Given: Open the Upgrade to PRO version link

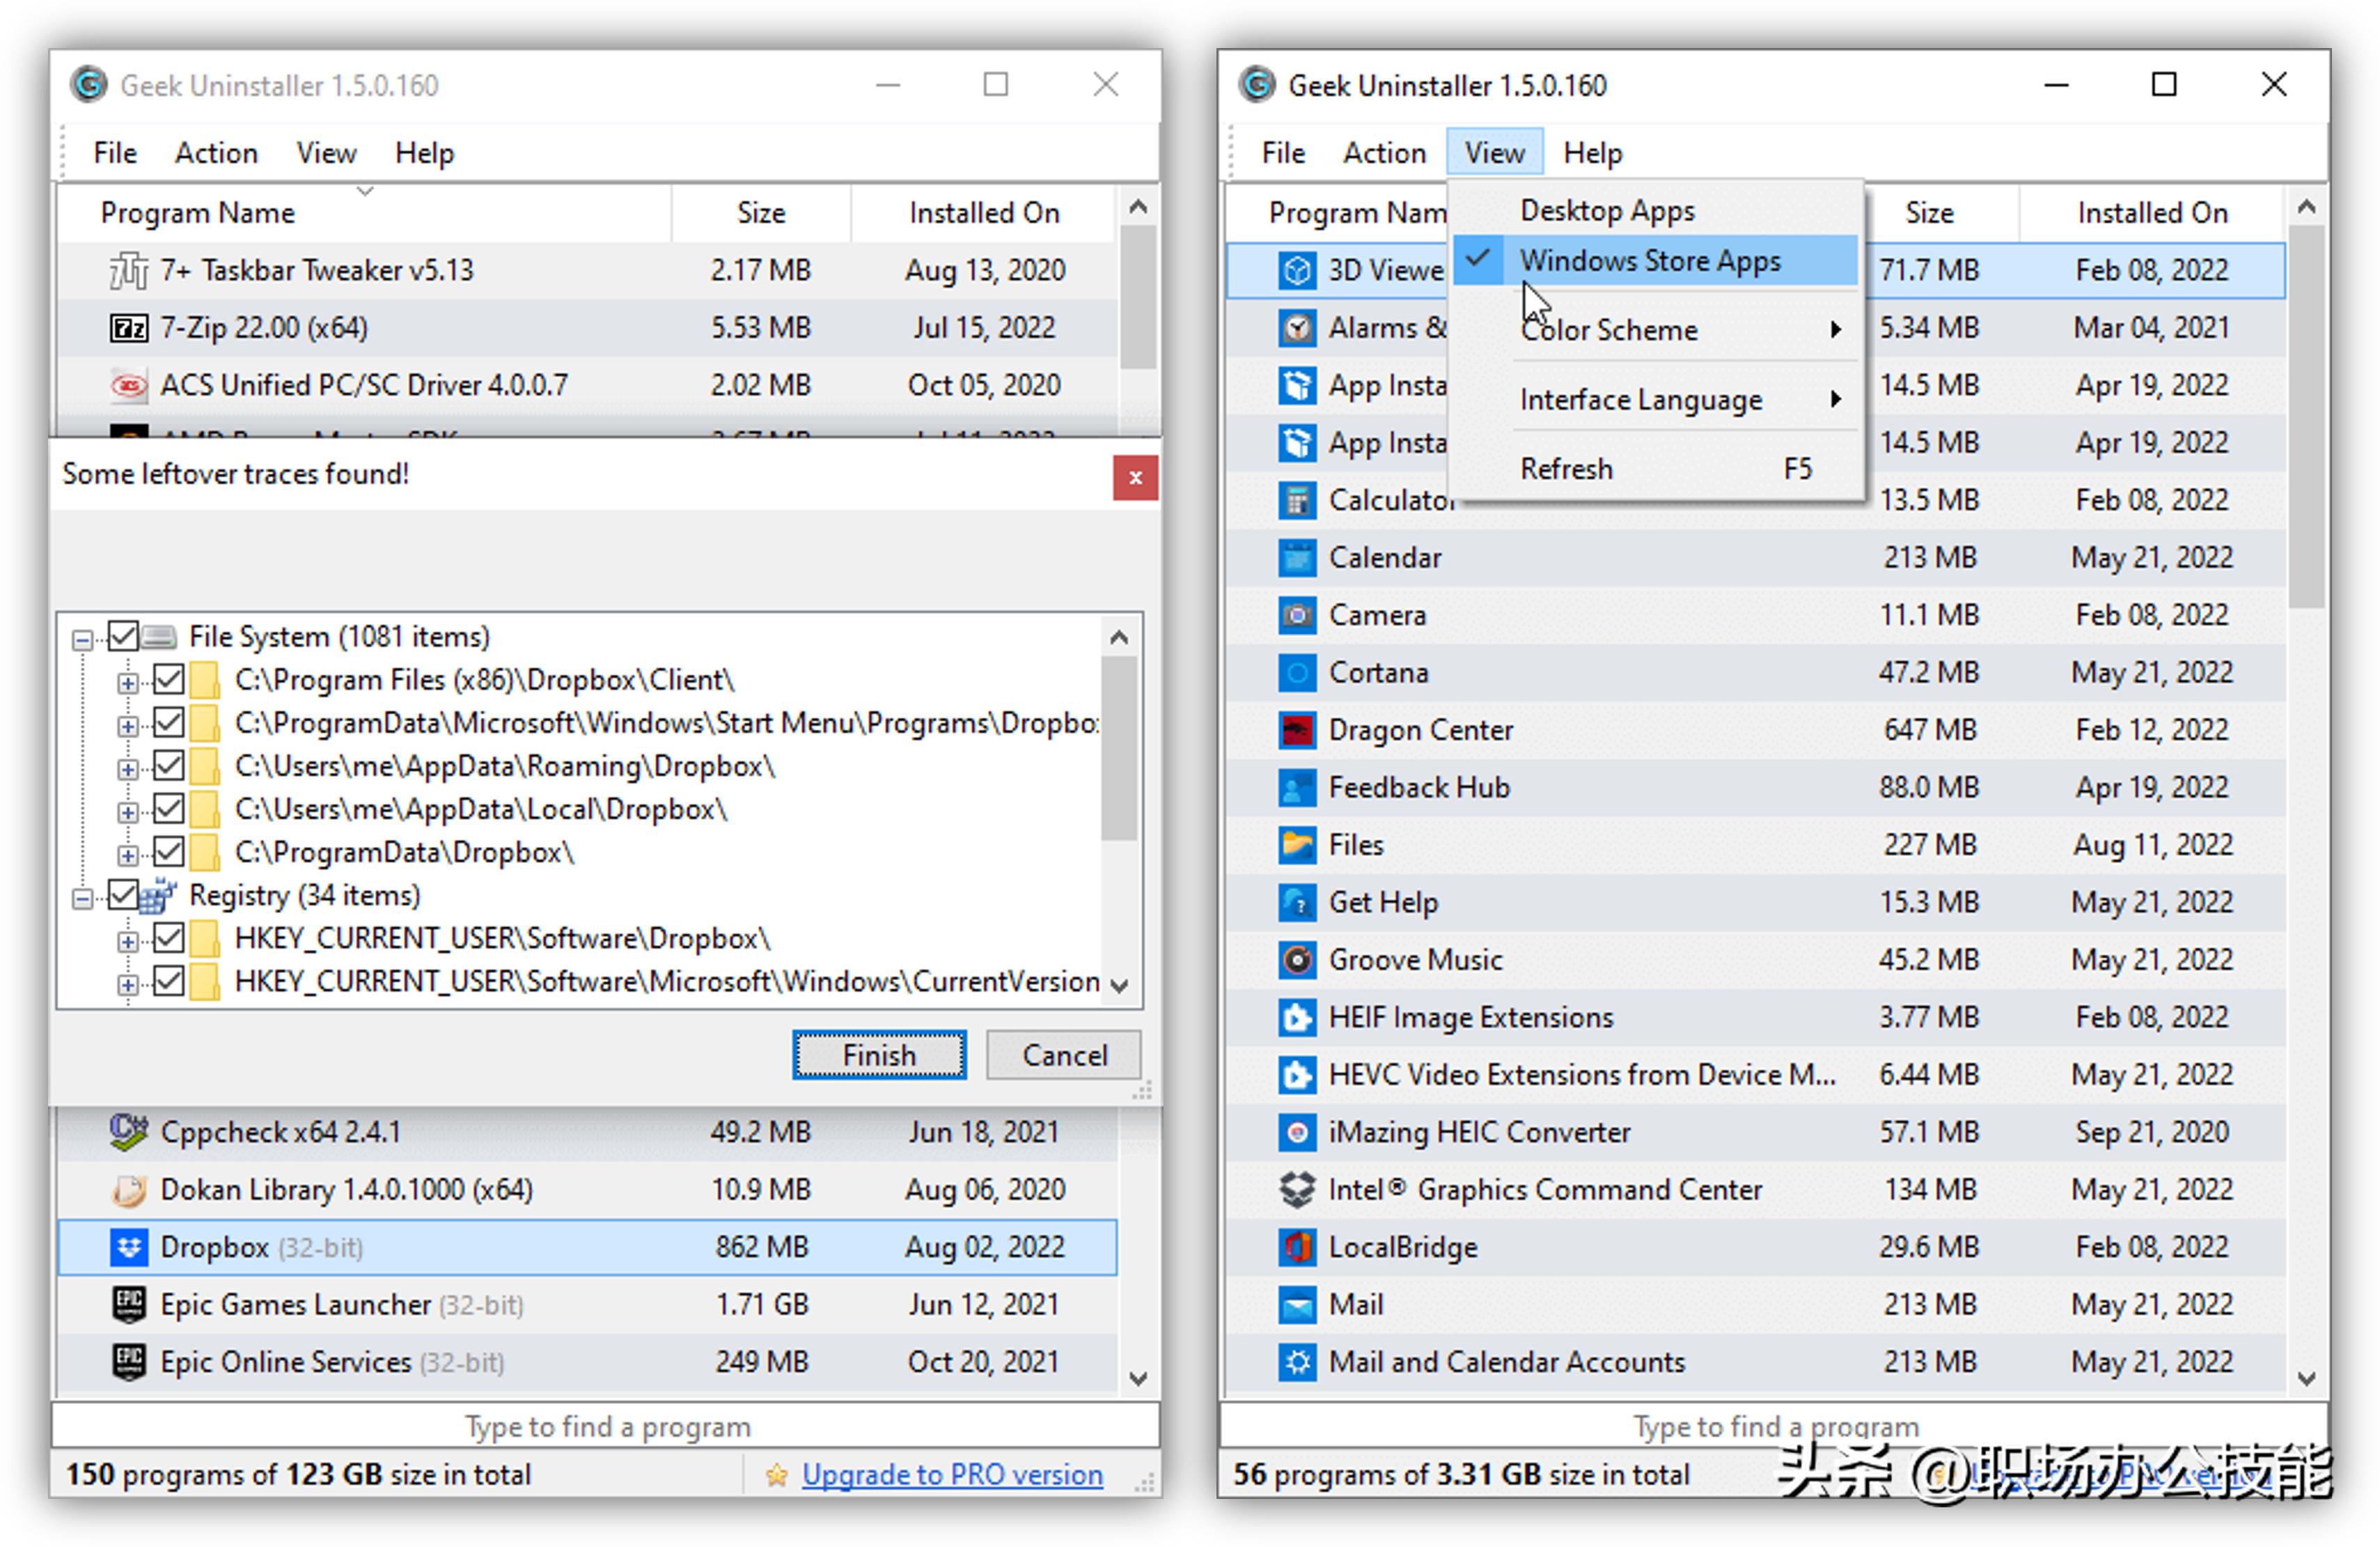Looking at the screenshot, I should 951,1474.
